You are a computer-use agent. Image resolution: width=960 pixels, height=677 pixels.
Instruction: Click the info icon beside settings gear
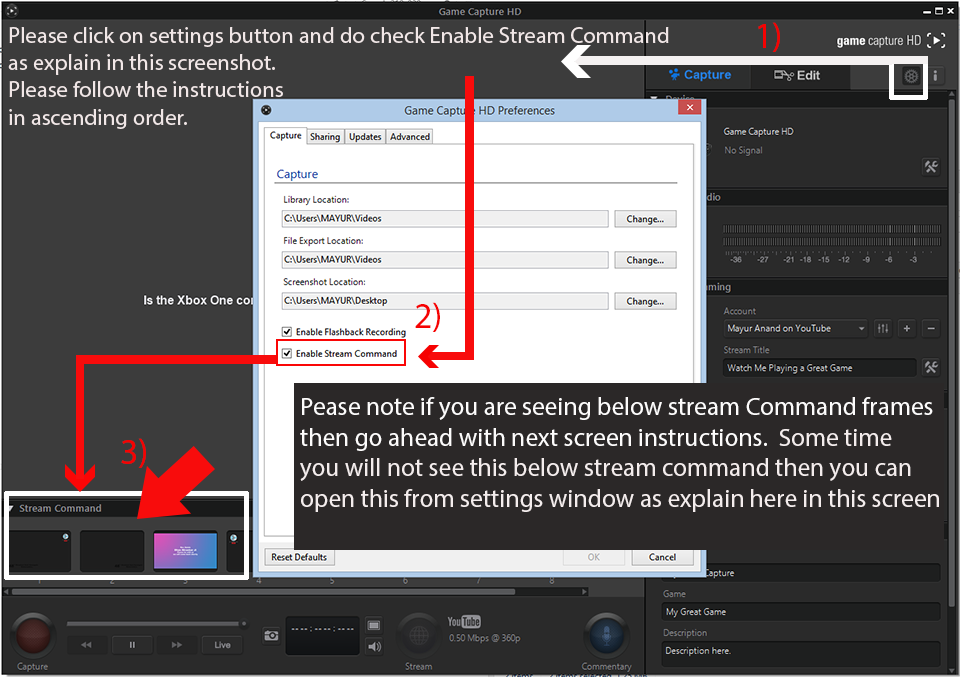click(x=935, y=76)
